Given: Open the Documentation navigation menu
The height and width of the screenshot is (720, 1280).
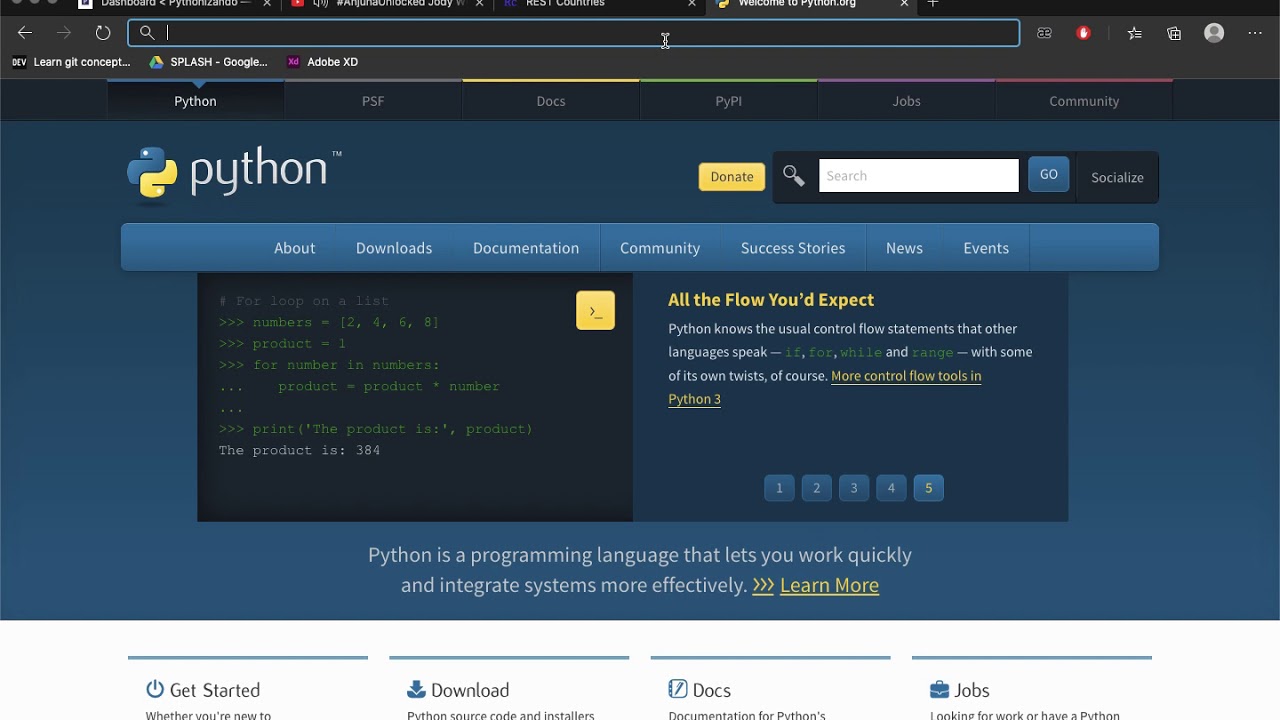Looking at the screenshot, I should click(526, 248).
